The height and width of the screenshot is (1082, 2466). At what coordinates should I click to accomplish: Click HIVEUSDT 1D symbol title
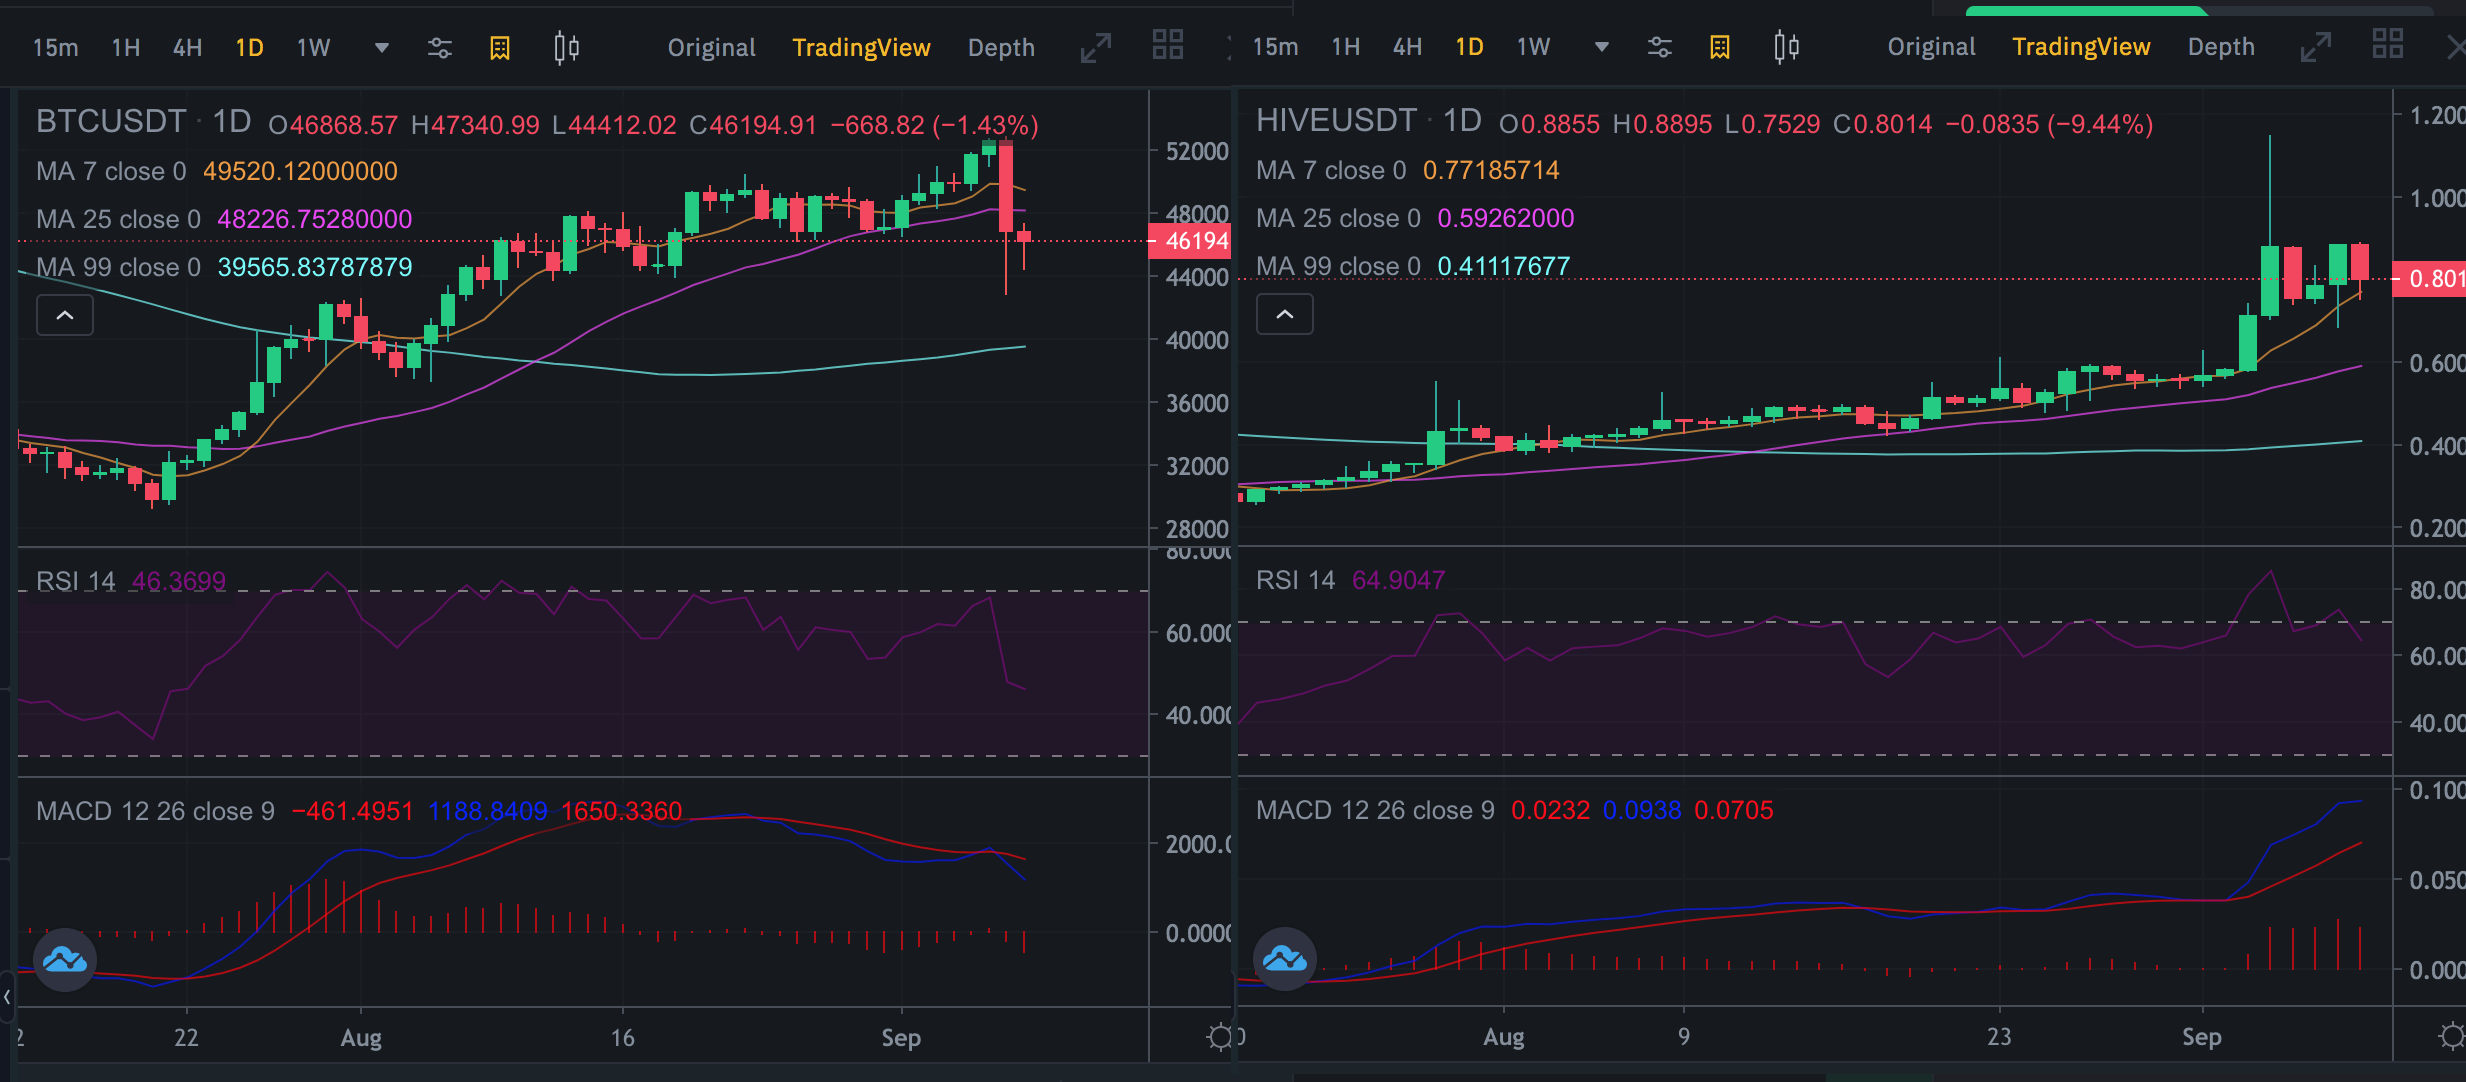coord(1369,121)
